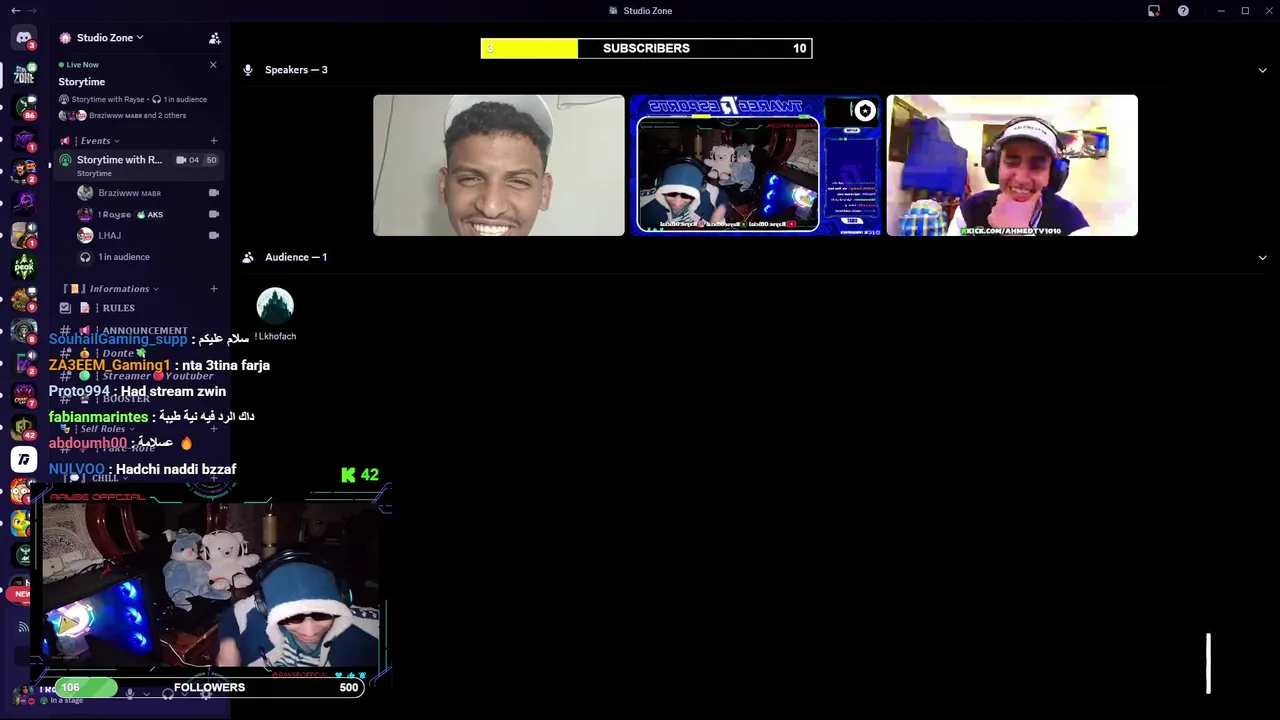Add a channel to Events category
This screenshot has width=1280, height=720.
pos(213,141)
